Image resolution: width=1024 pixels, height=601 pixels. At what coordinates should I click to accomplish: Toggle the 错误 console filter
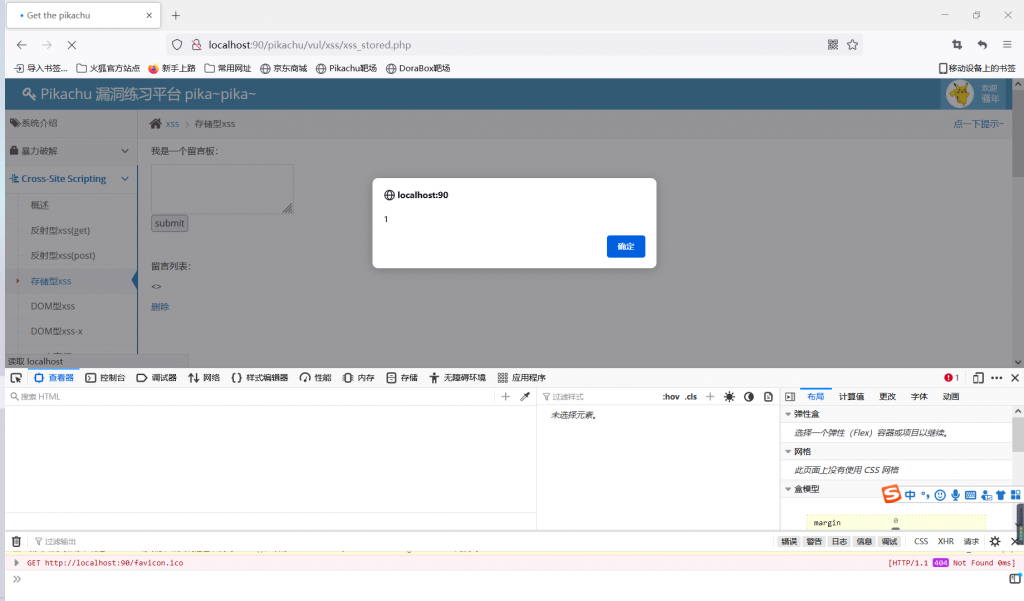pyautogui.click(x=788, y=541)
